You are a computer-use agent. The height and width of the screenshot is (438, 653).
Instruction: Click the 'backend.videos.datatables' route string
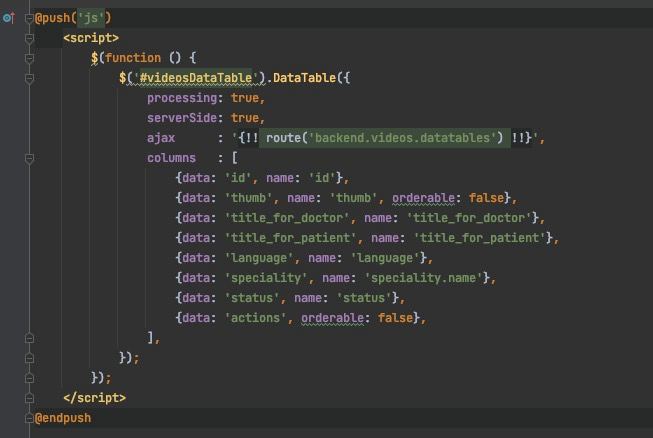pos(402,138)
